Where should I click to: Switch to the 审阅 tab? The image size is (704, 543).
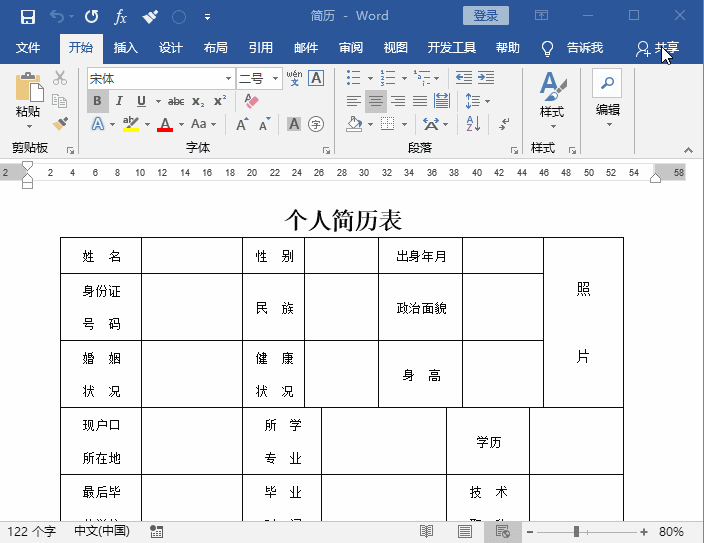pos(351,48)
